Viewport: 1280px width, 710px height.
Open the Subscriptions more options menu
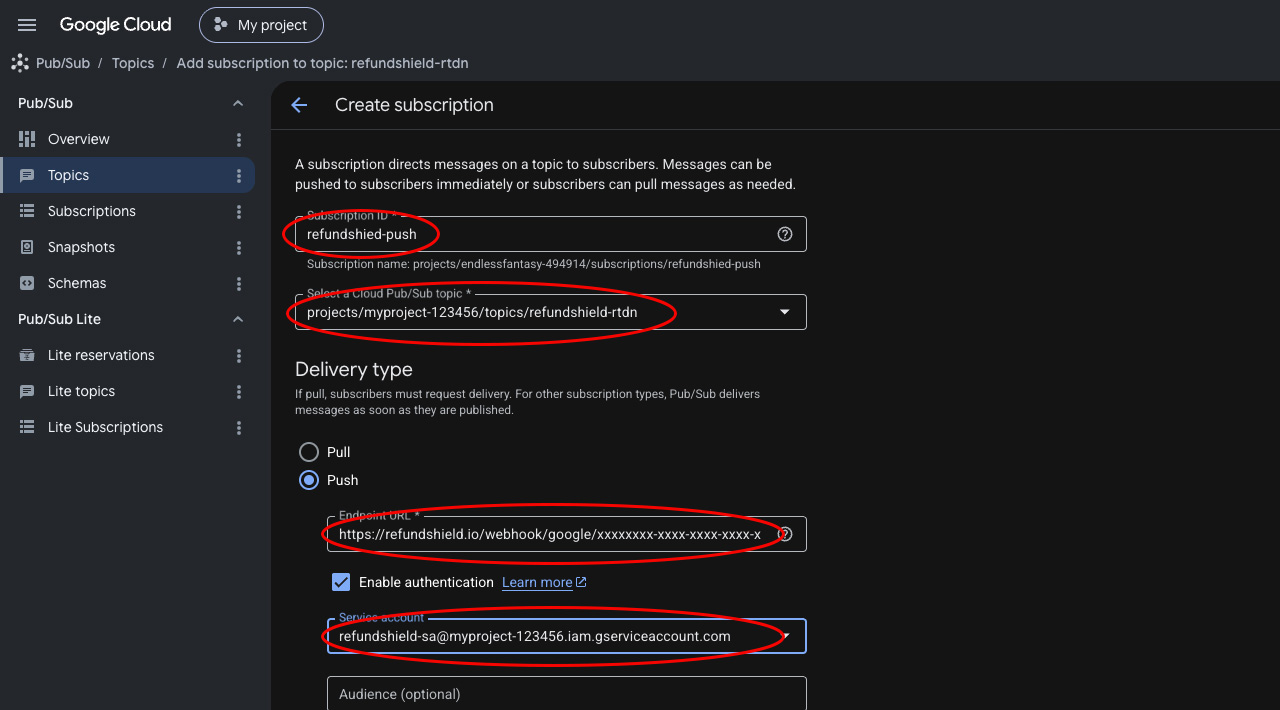(238, 211)
